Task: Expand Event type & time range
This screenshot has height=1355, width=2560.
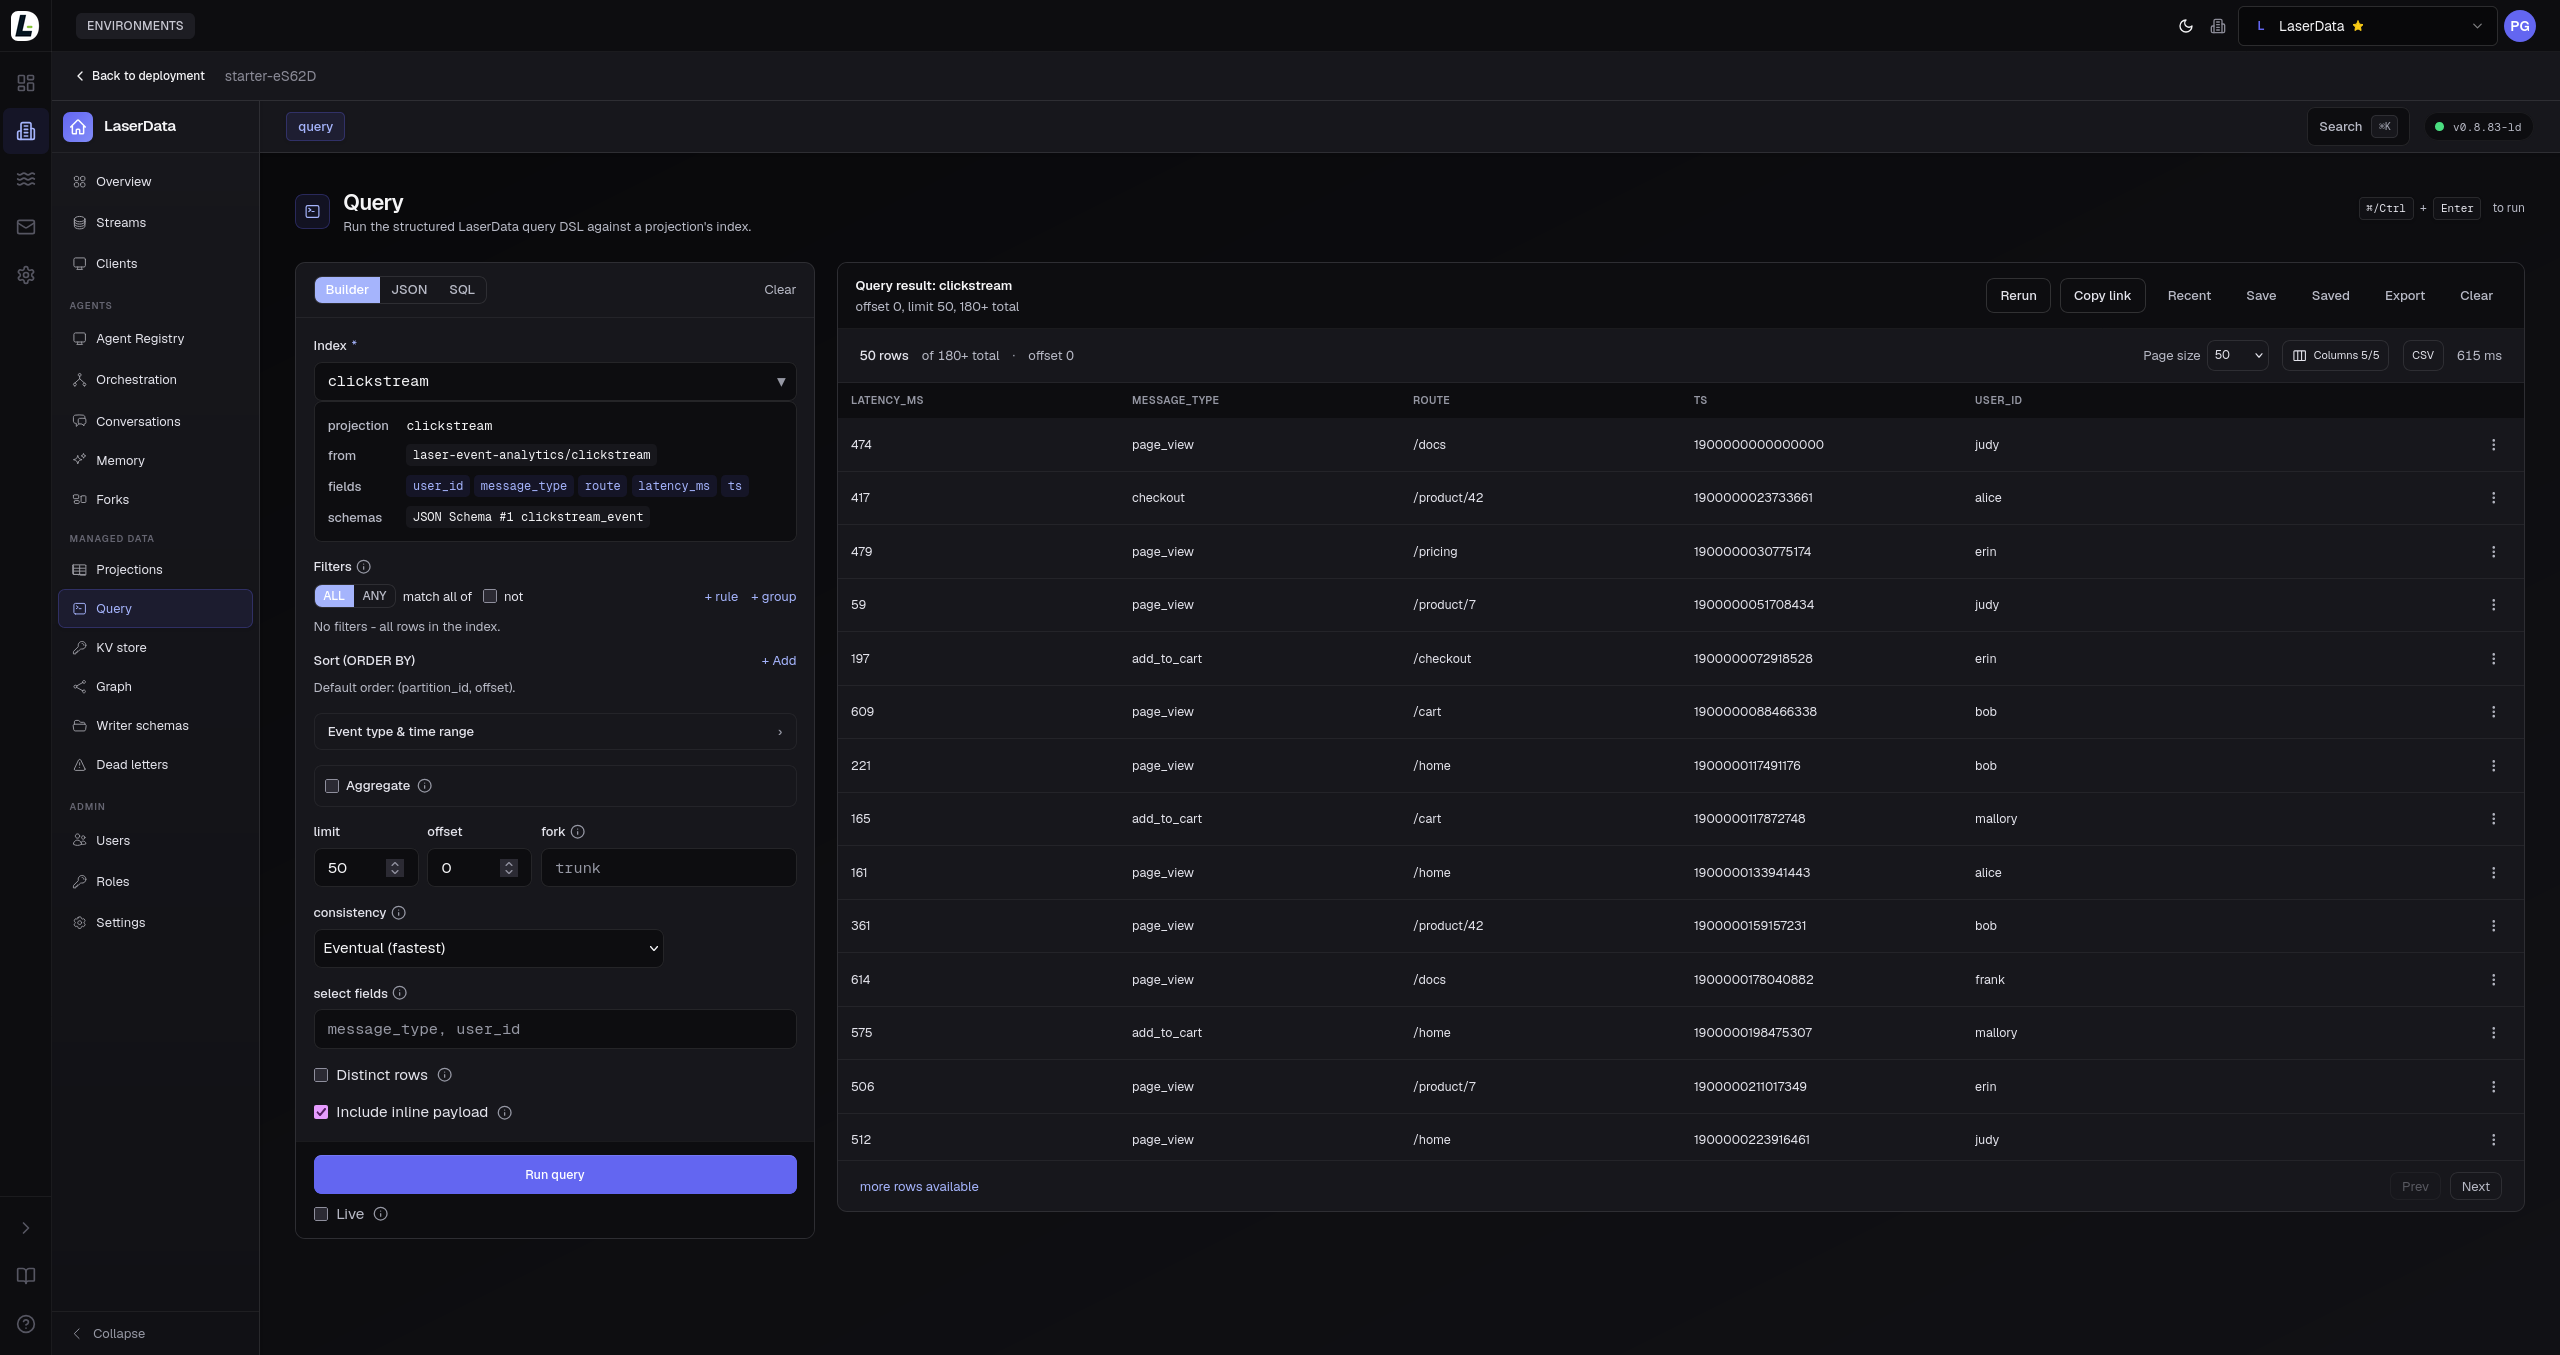Action: [x=555, y=732]
